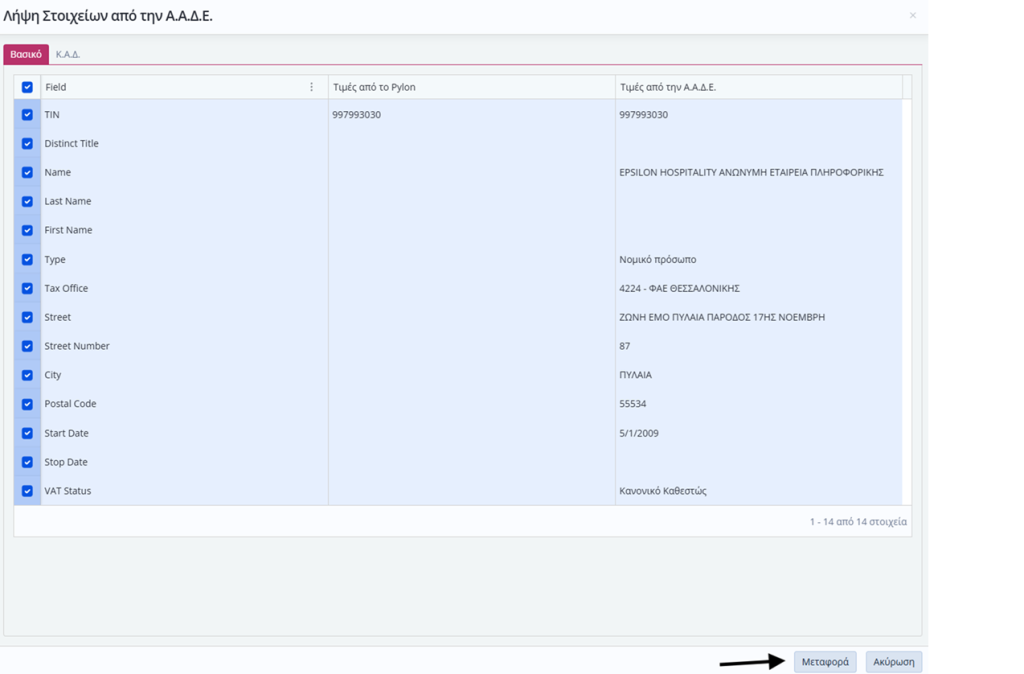Uncheck the Distinct Title checkbox
Viewport: 1024px width, 674px height.
27,144
